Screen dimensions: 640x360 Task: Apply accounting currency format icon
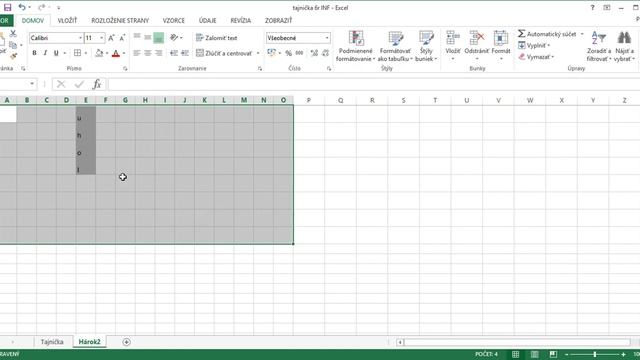pyautogui.click(x=271, y=53)
